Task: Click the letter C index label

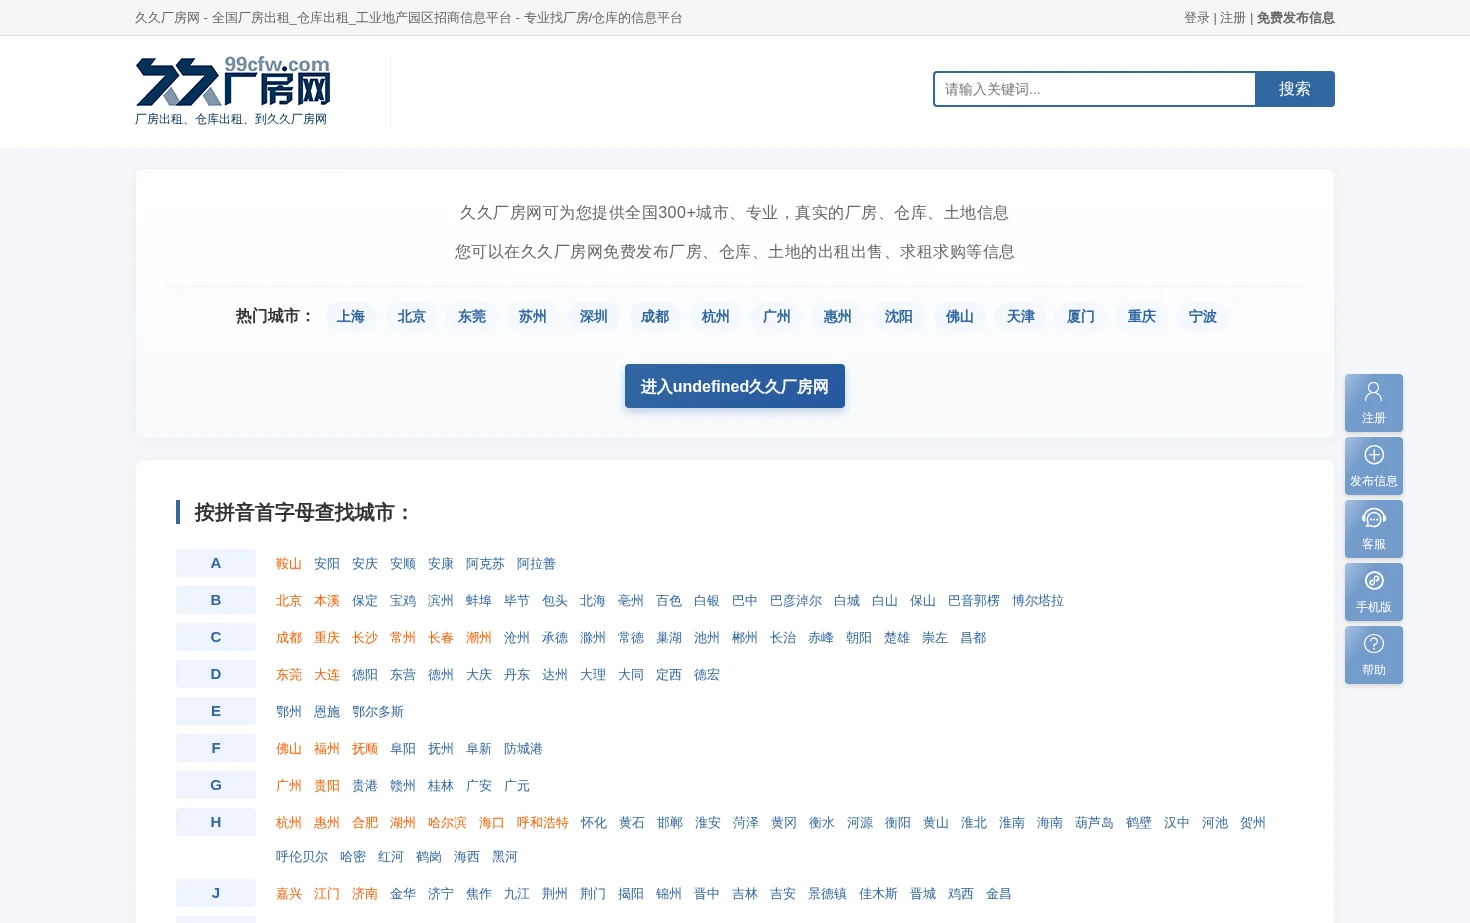Action: [216, 637]
